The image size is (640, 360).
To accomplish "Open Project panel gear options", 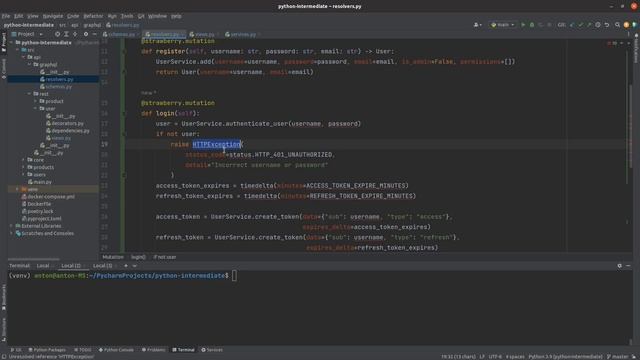I will click(86, 34).
